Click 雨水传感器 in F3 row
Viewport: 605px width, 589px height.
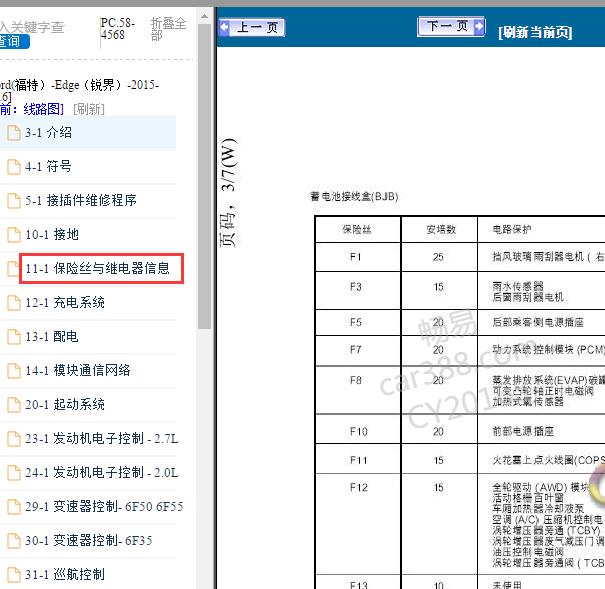pyautogui.click(x=518, y=286)
